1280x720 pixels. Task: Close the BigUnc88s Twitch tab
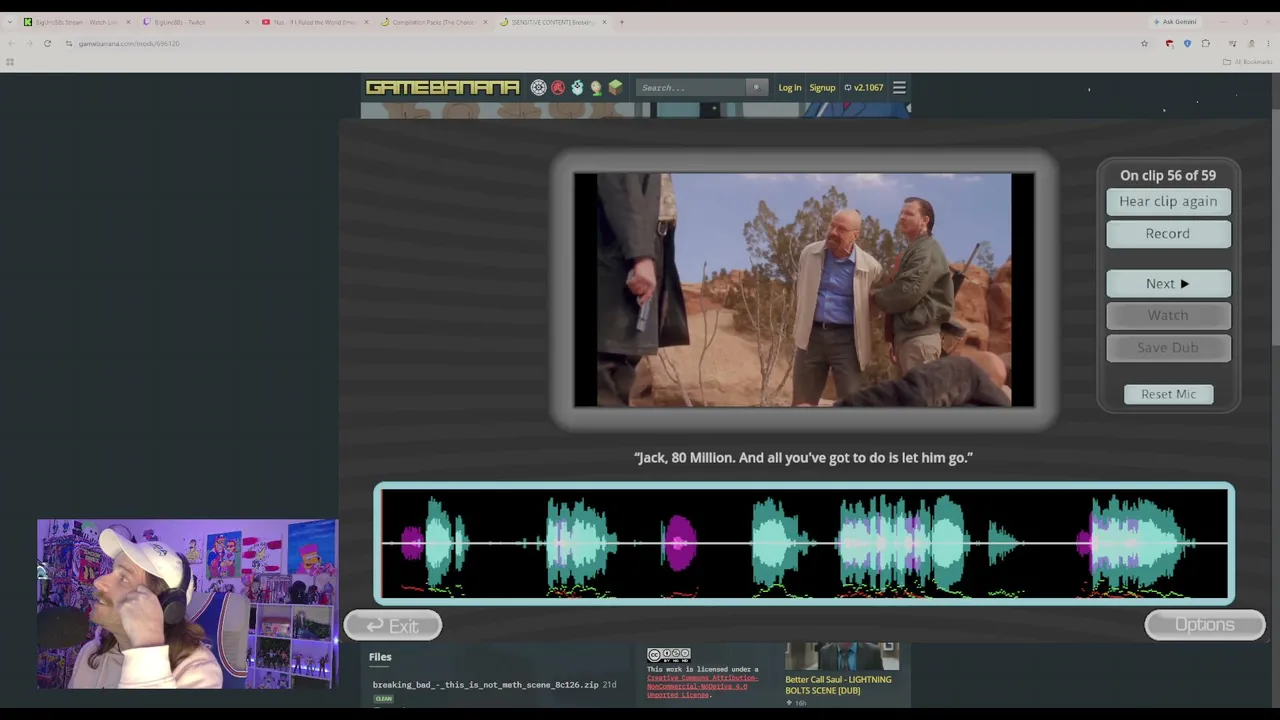coord(247,22)
